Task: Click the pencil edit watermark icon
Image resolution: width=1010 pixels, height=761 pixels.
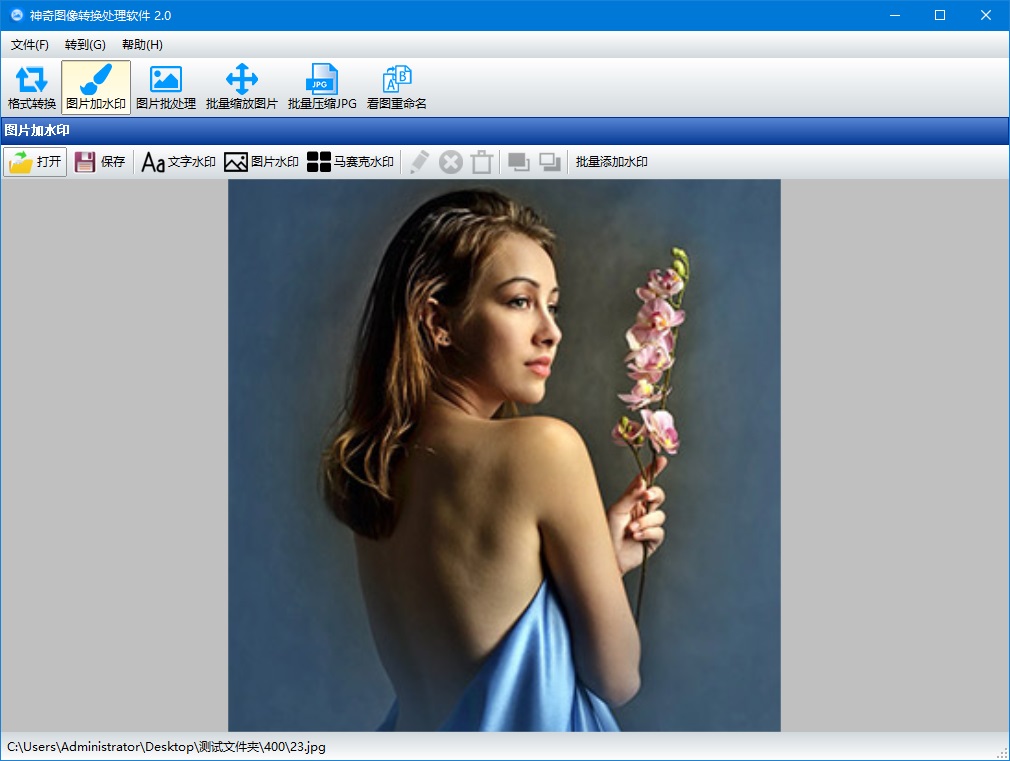Action: (420, 162)
